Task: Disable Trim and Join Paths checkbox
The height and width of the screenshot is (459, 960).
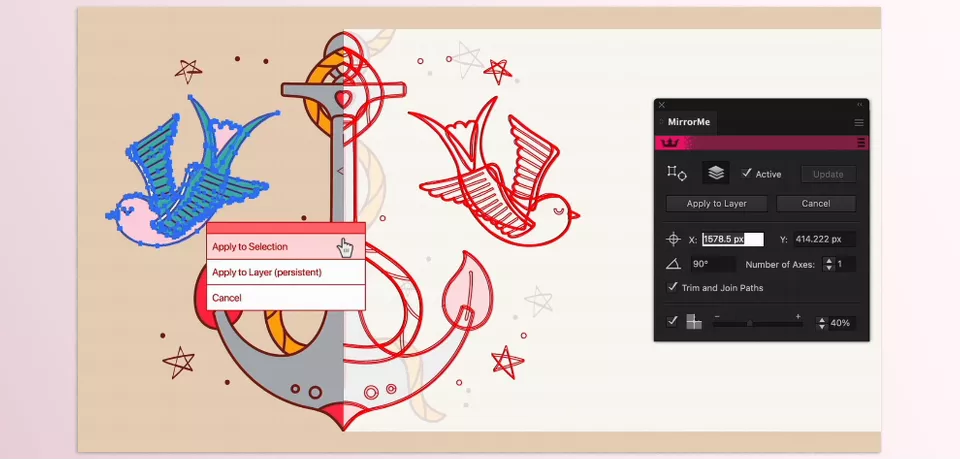Action: click(673, 287)
